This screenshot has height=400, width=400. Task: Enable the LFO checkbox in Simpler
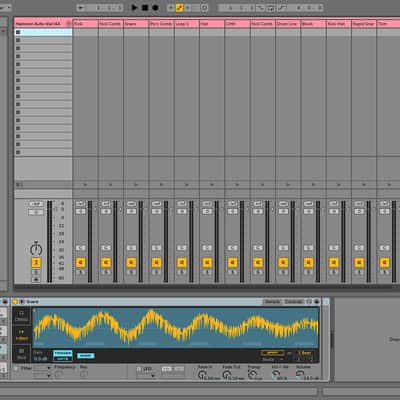click(139, 369)
